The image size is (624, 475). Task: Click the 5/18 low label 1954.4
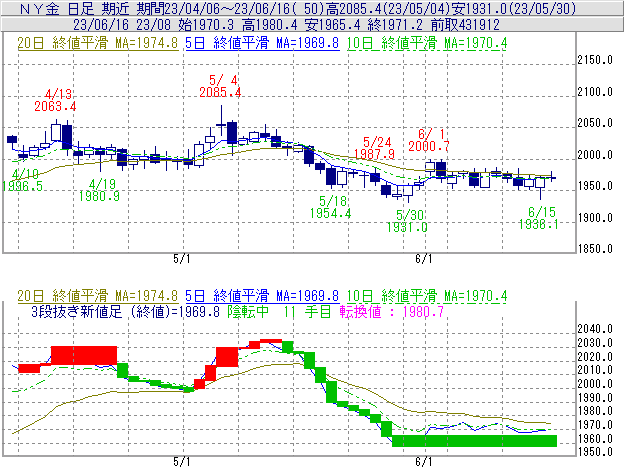click(x=331, y=214)
